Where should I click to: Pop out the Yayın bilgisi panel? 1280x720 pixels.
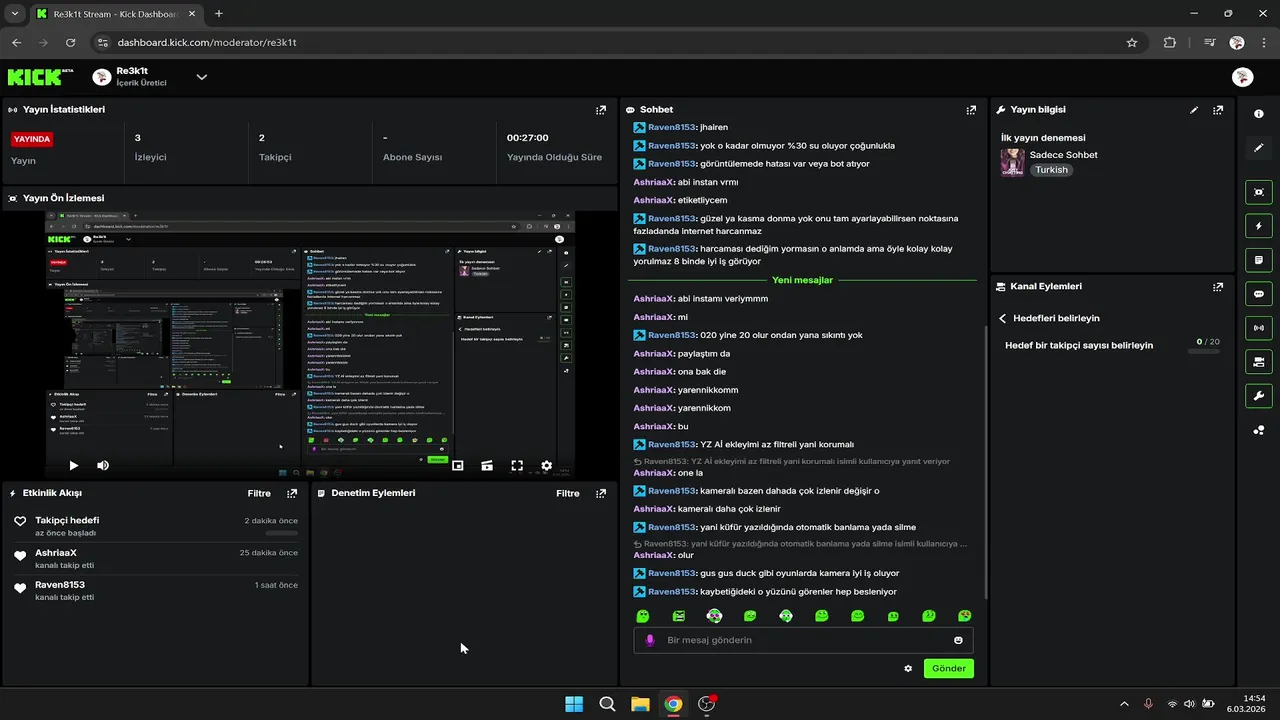pos(1218,110)
